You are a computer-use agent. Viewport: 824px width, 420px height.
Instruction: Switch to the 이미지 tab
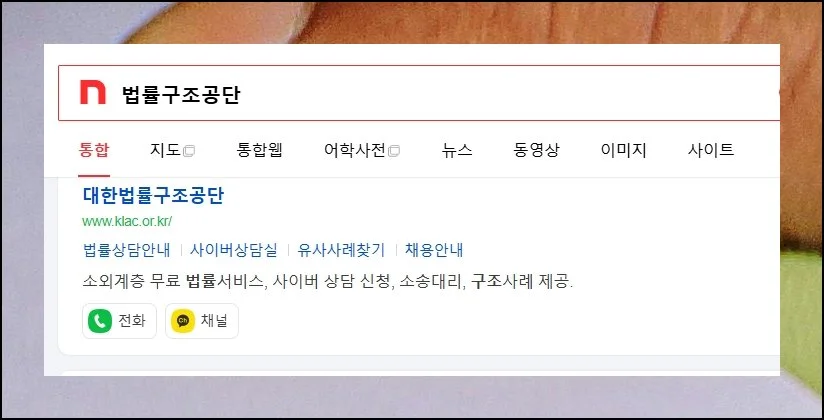click(x=623, y=150)
